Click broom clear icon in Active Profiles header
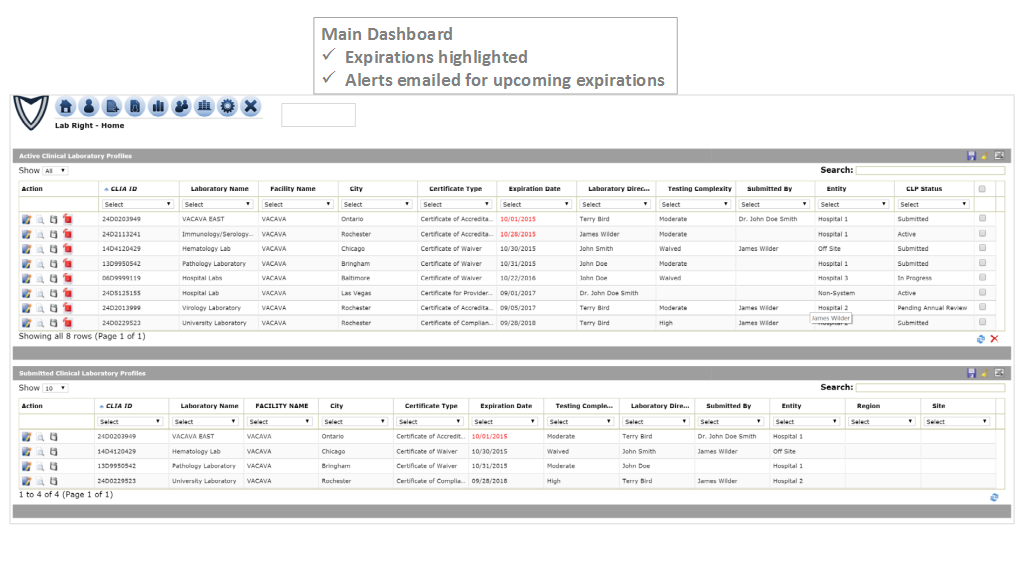 pyautogui.click(x=985, y=156)
